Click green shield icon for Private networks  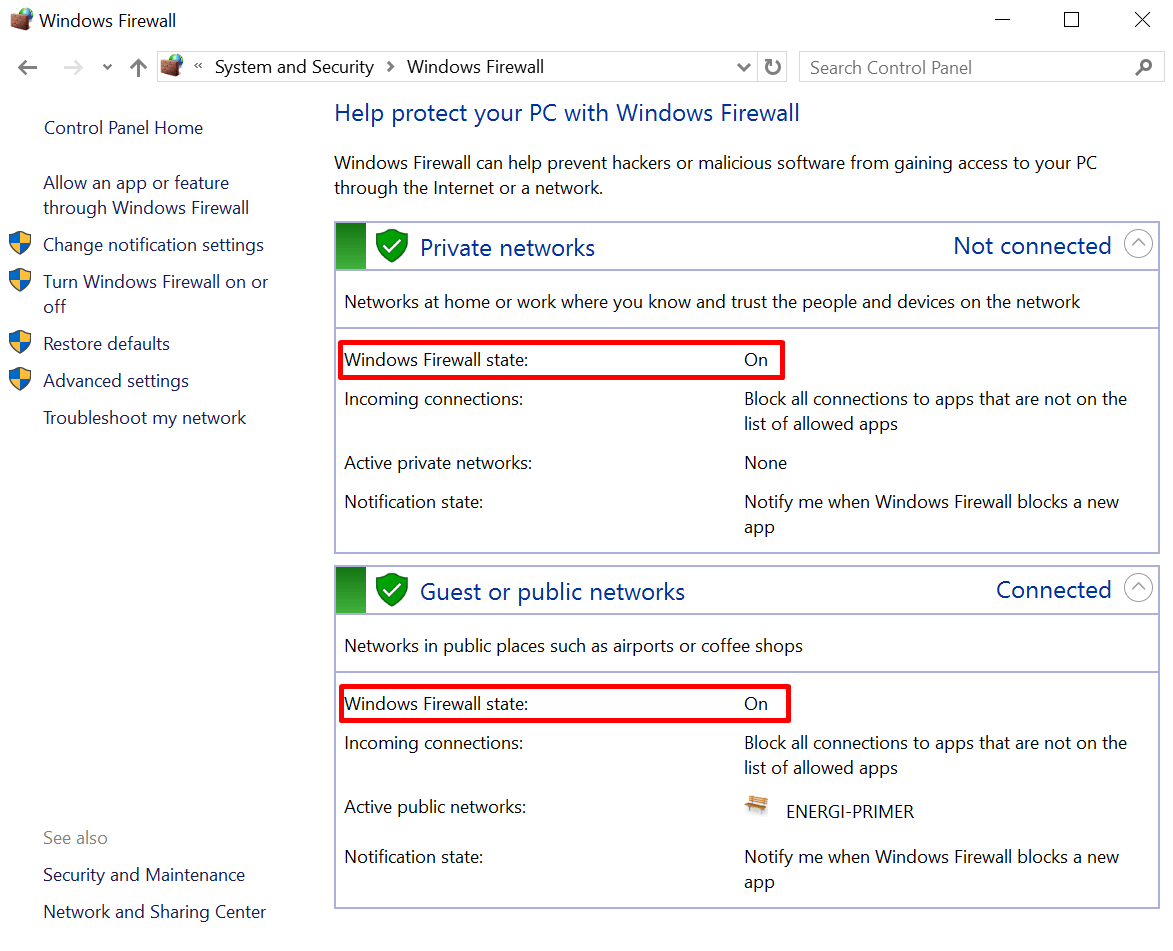click(x=391, y=245)
